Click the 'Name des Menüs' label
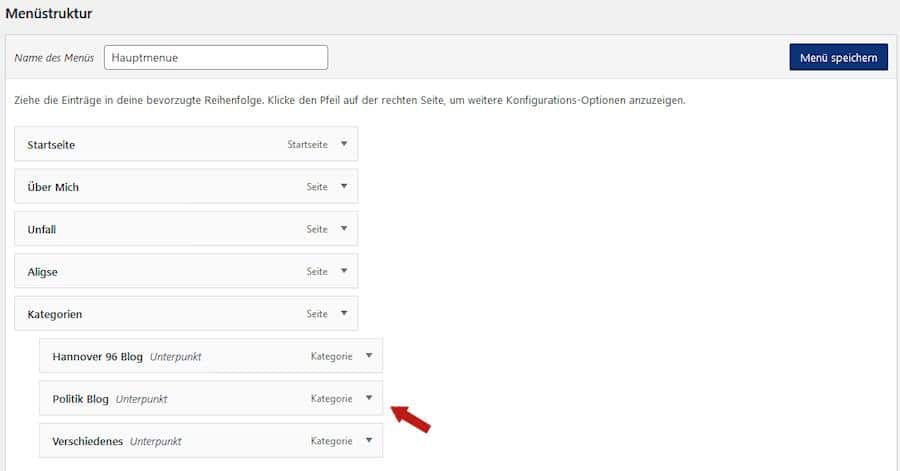The image size is (900, 471). tap(54, 58)
